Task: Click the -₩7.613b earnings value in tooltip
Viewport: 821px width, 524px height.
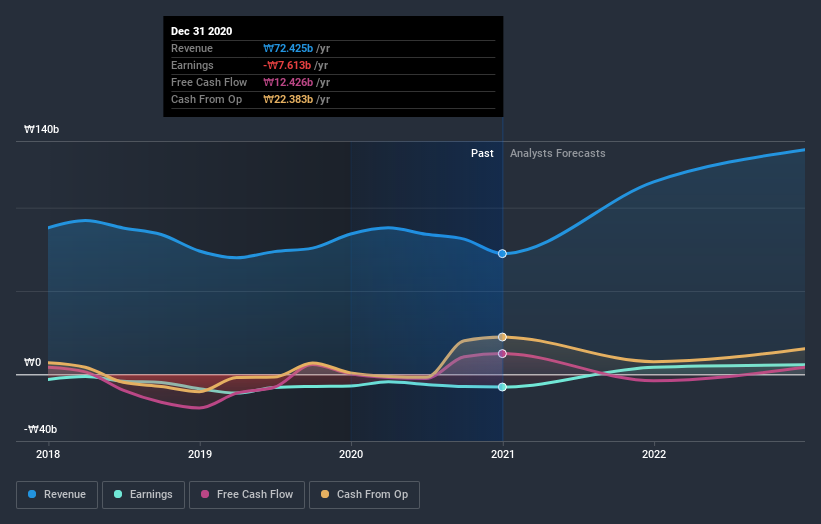Action: point(287,65)
